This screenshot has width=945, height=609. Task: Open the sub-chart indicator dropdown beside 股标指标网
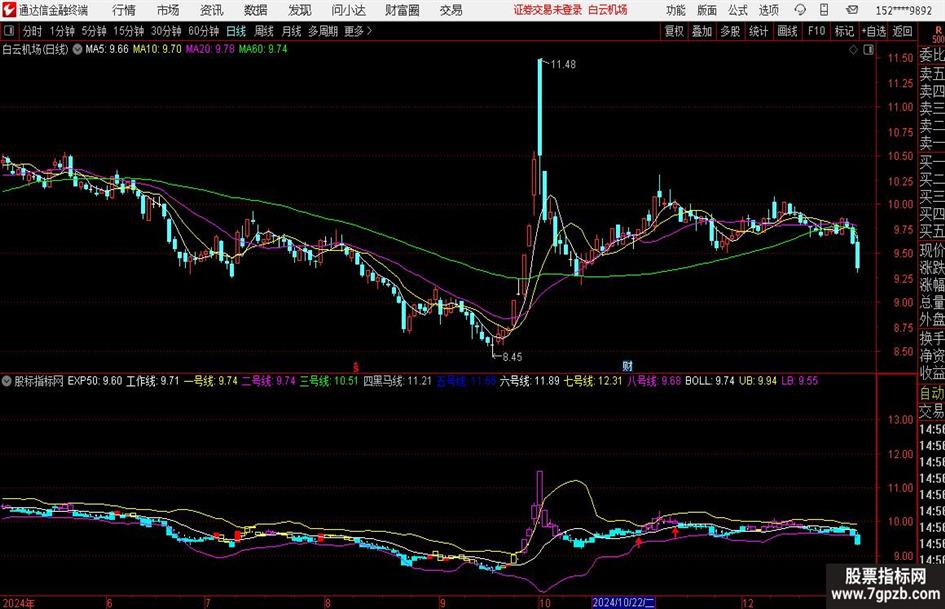click(x=7, y=381)
